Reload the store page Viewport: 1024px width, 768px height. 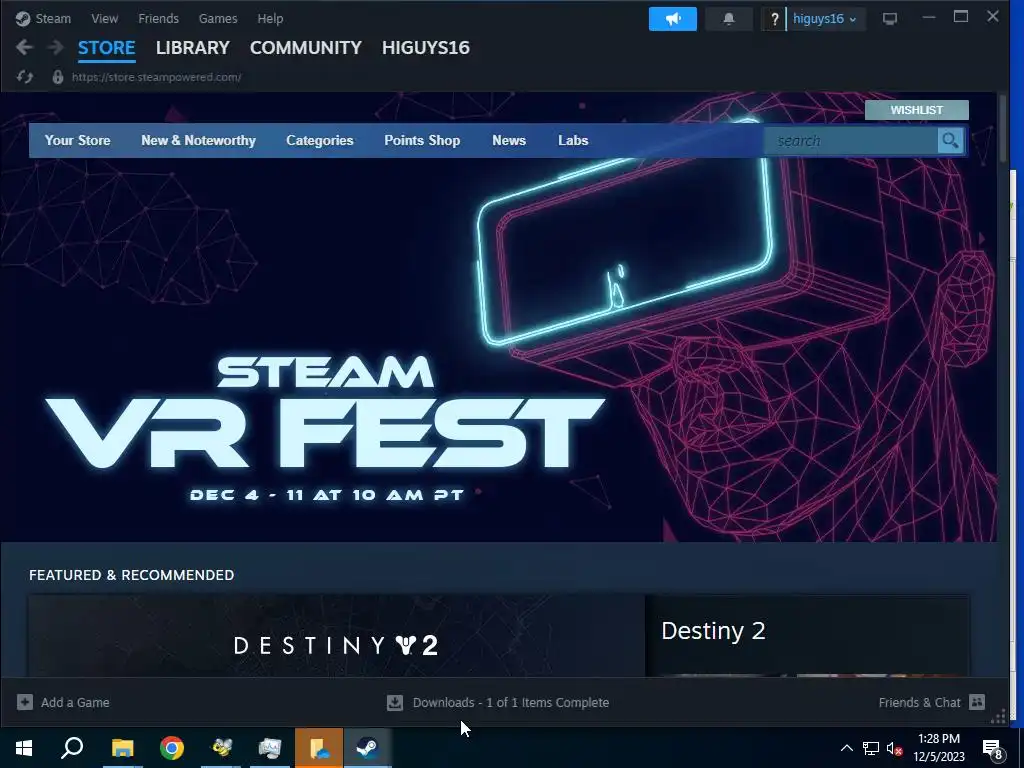(x=25, y=77)
